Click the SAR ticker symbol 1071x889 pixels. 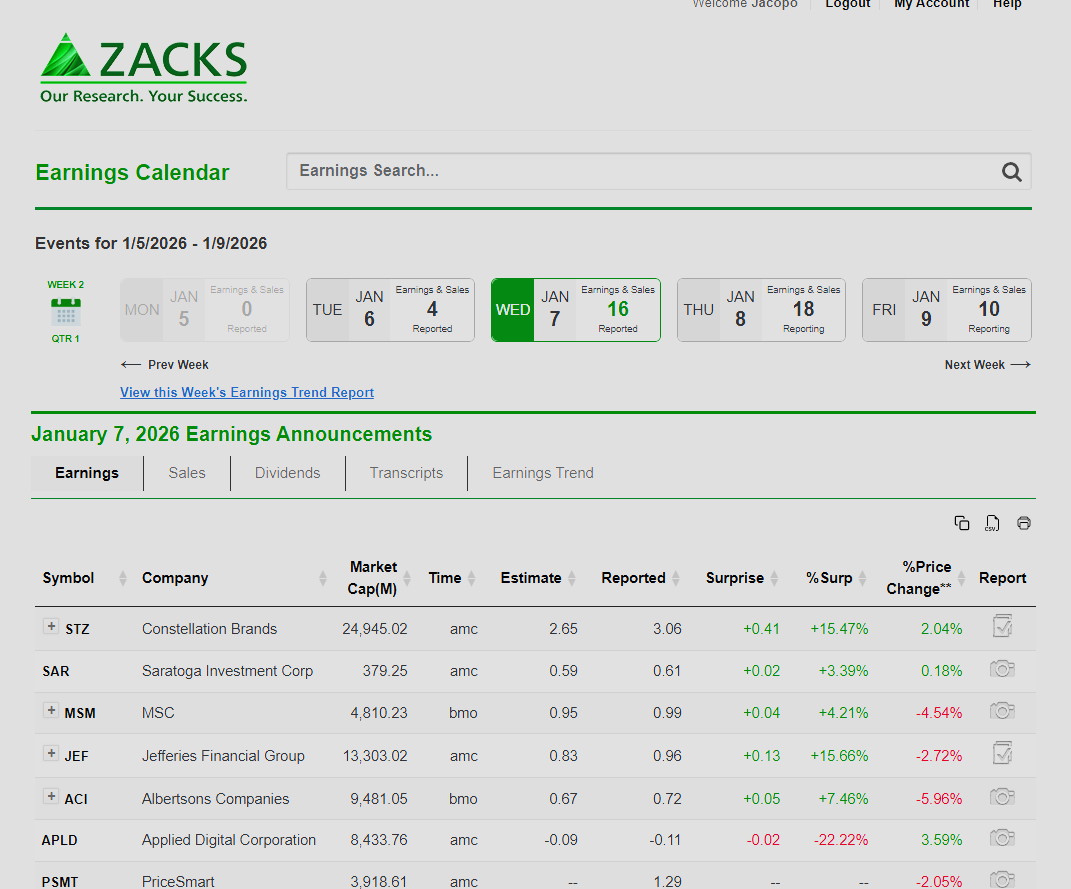pos(55,671)
